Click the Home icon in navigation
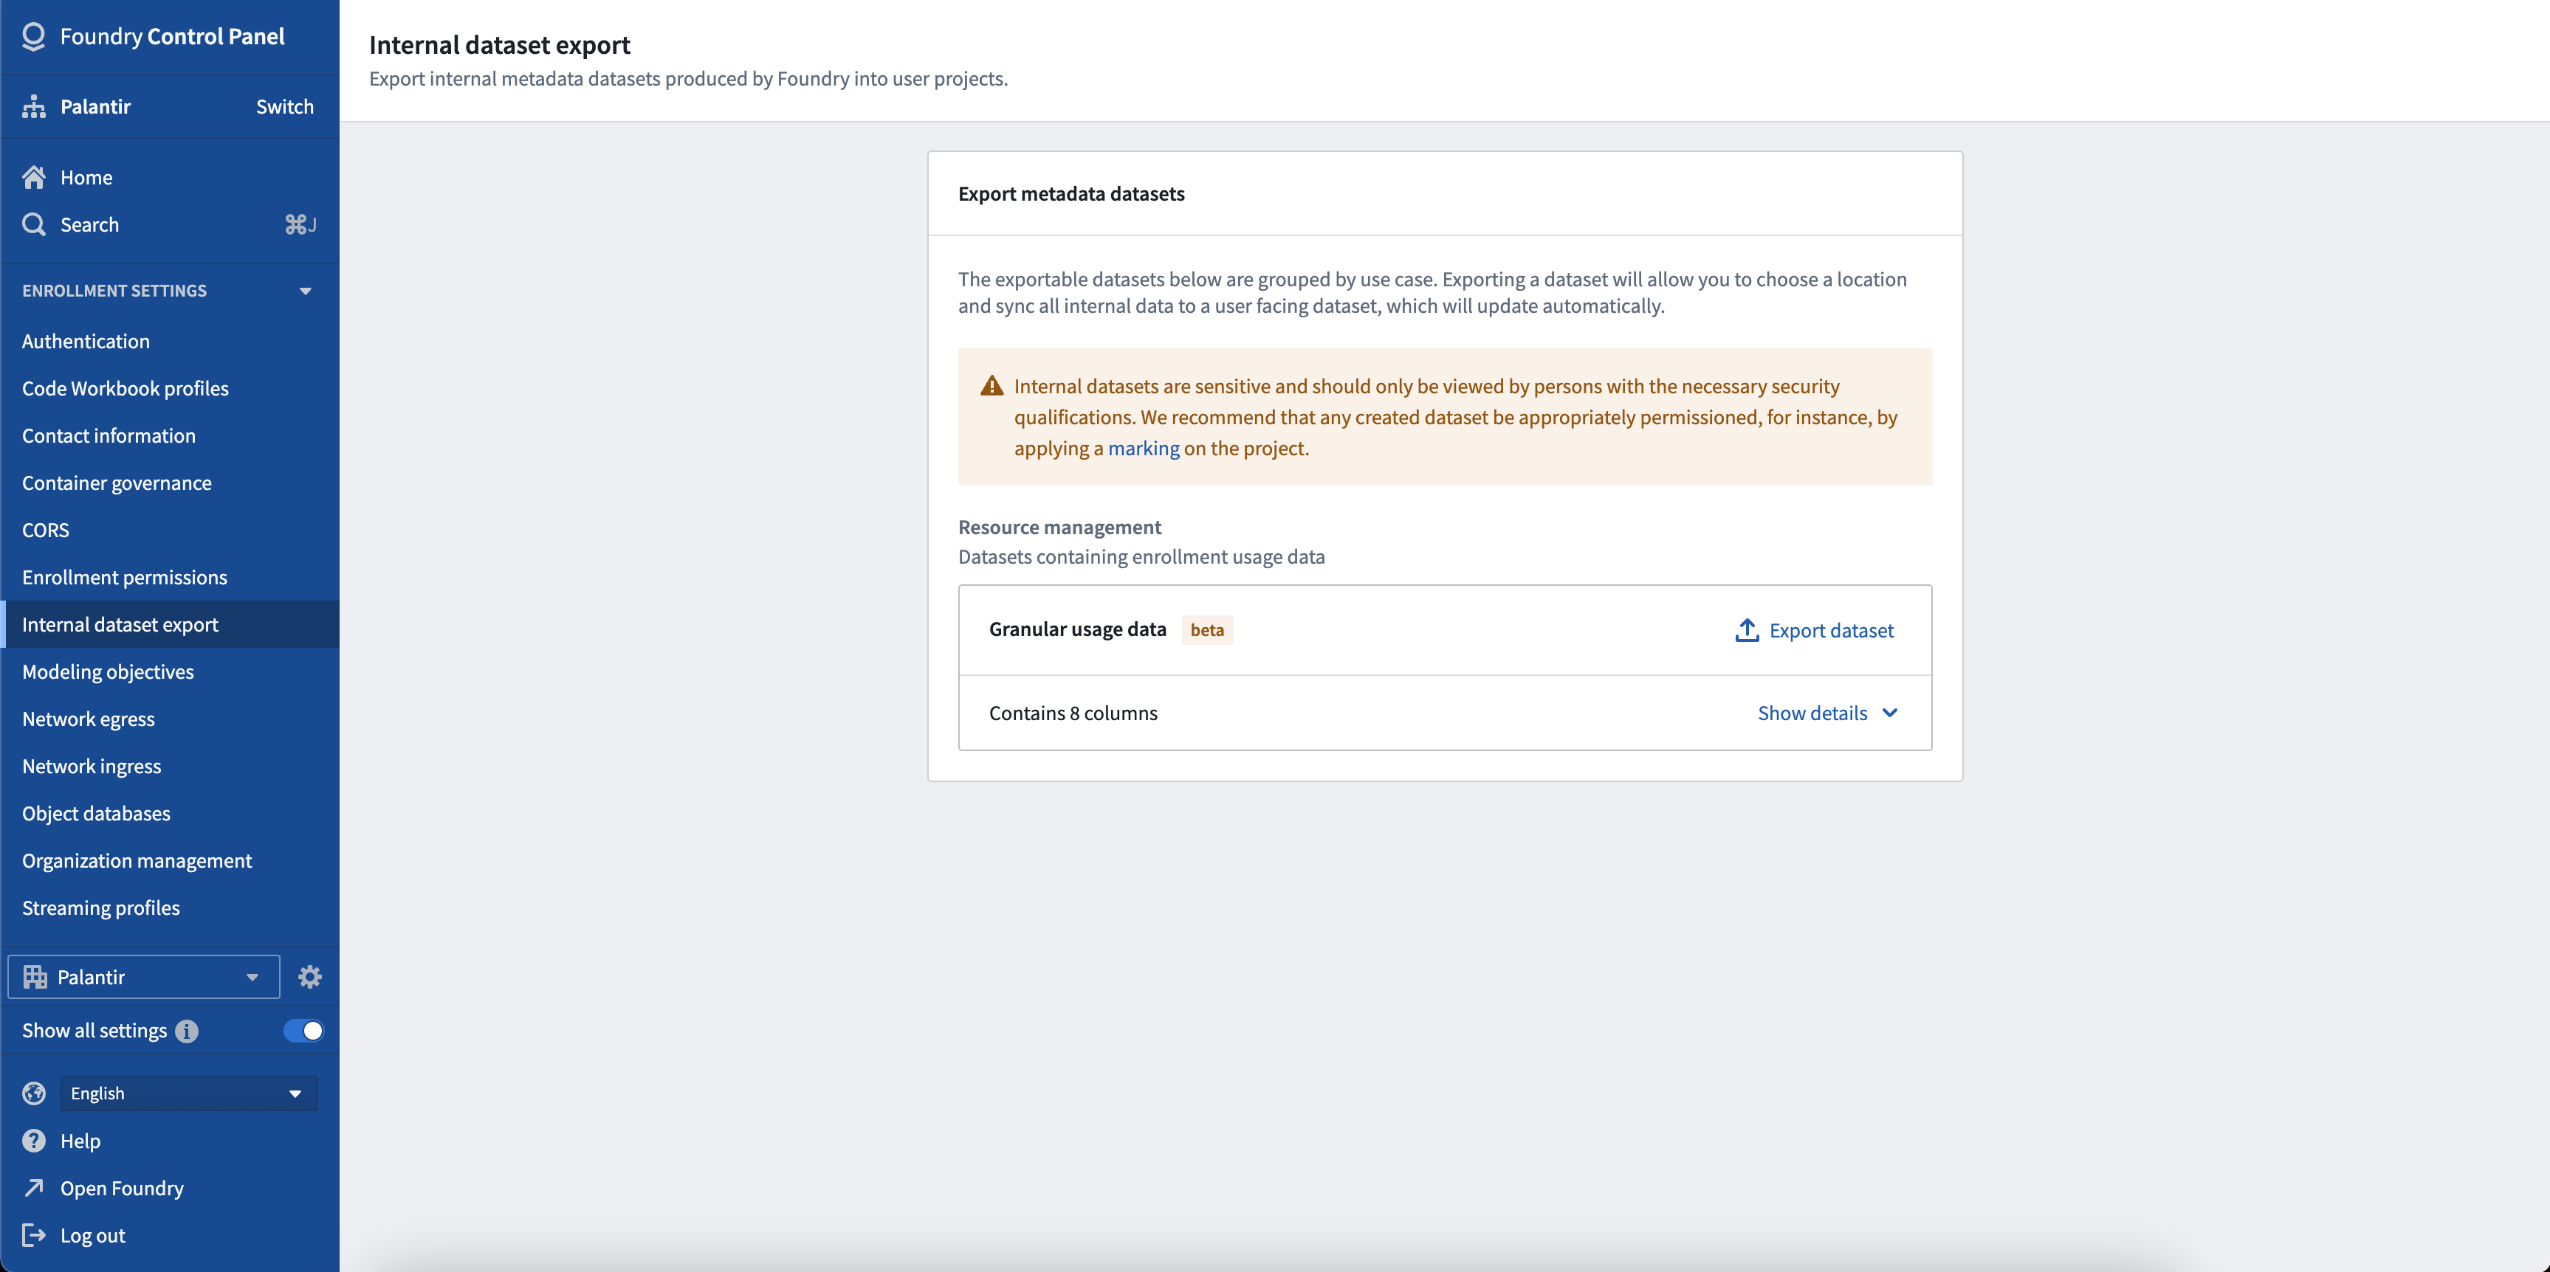Image resolution: width=2550 pixels, height=1272 pixels. (34, 176)
